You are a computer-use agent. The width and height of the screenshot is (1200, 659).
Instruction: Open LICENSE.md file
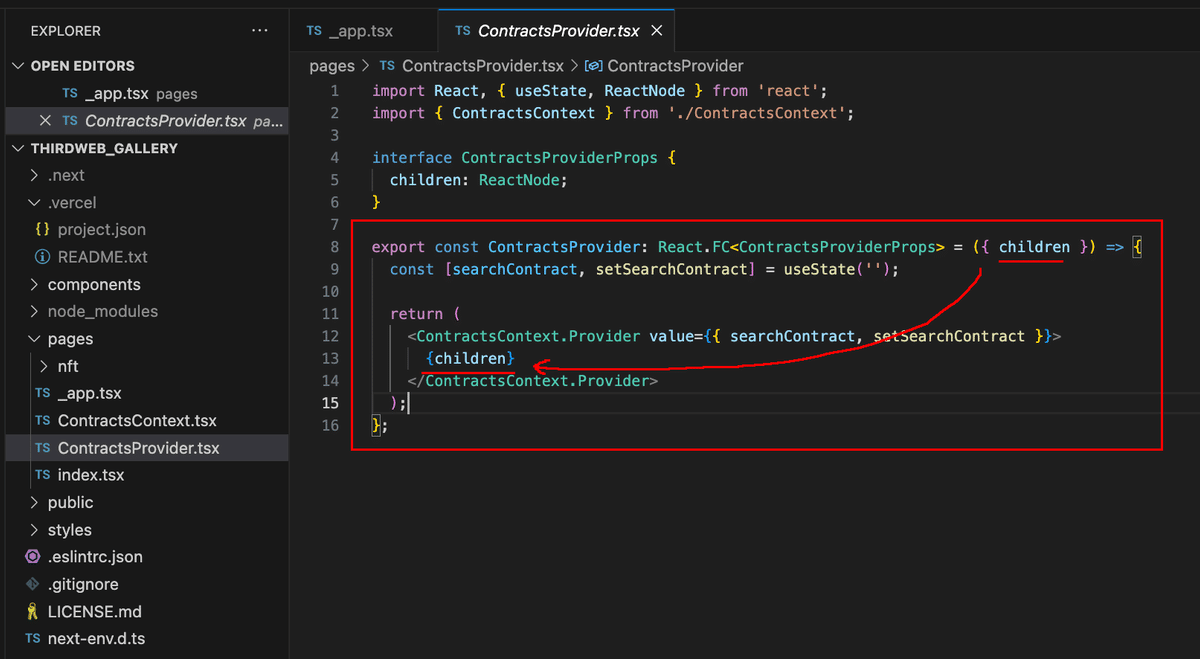95,612
